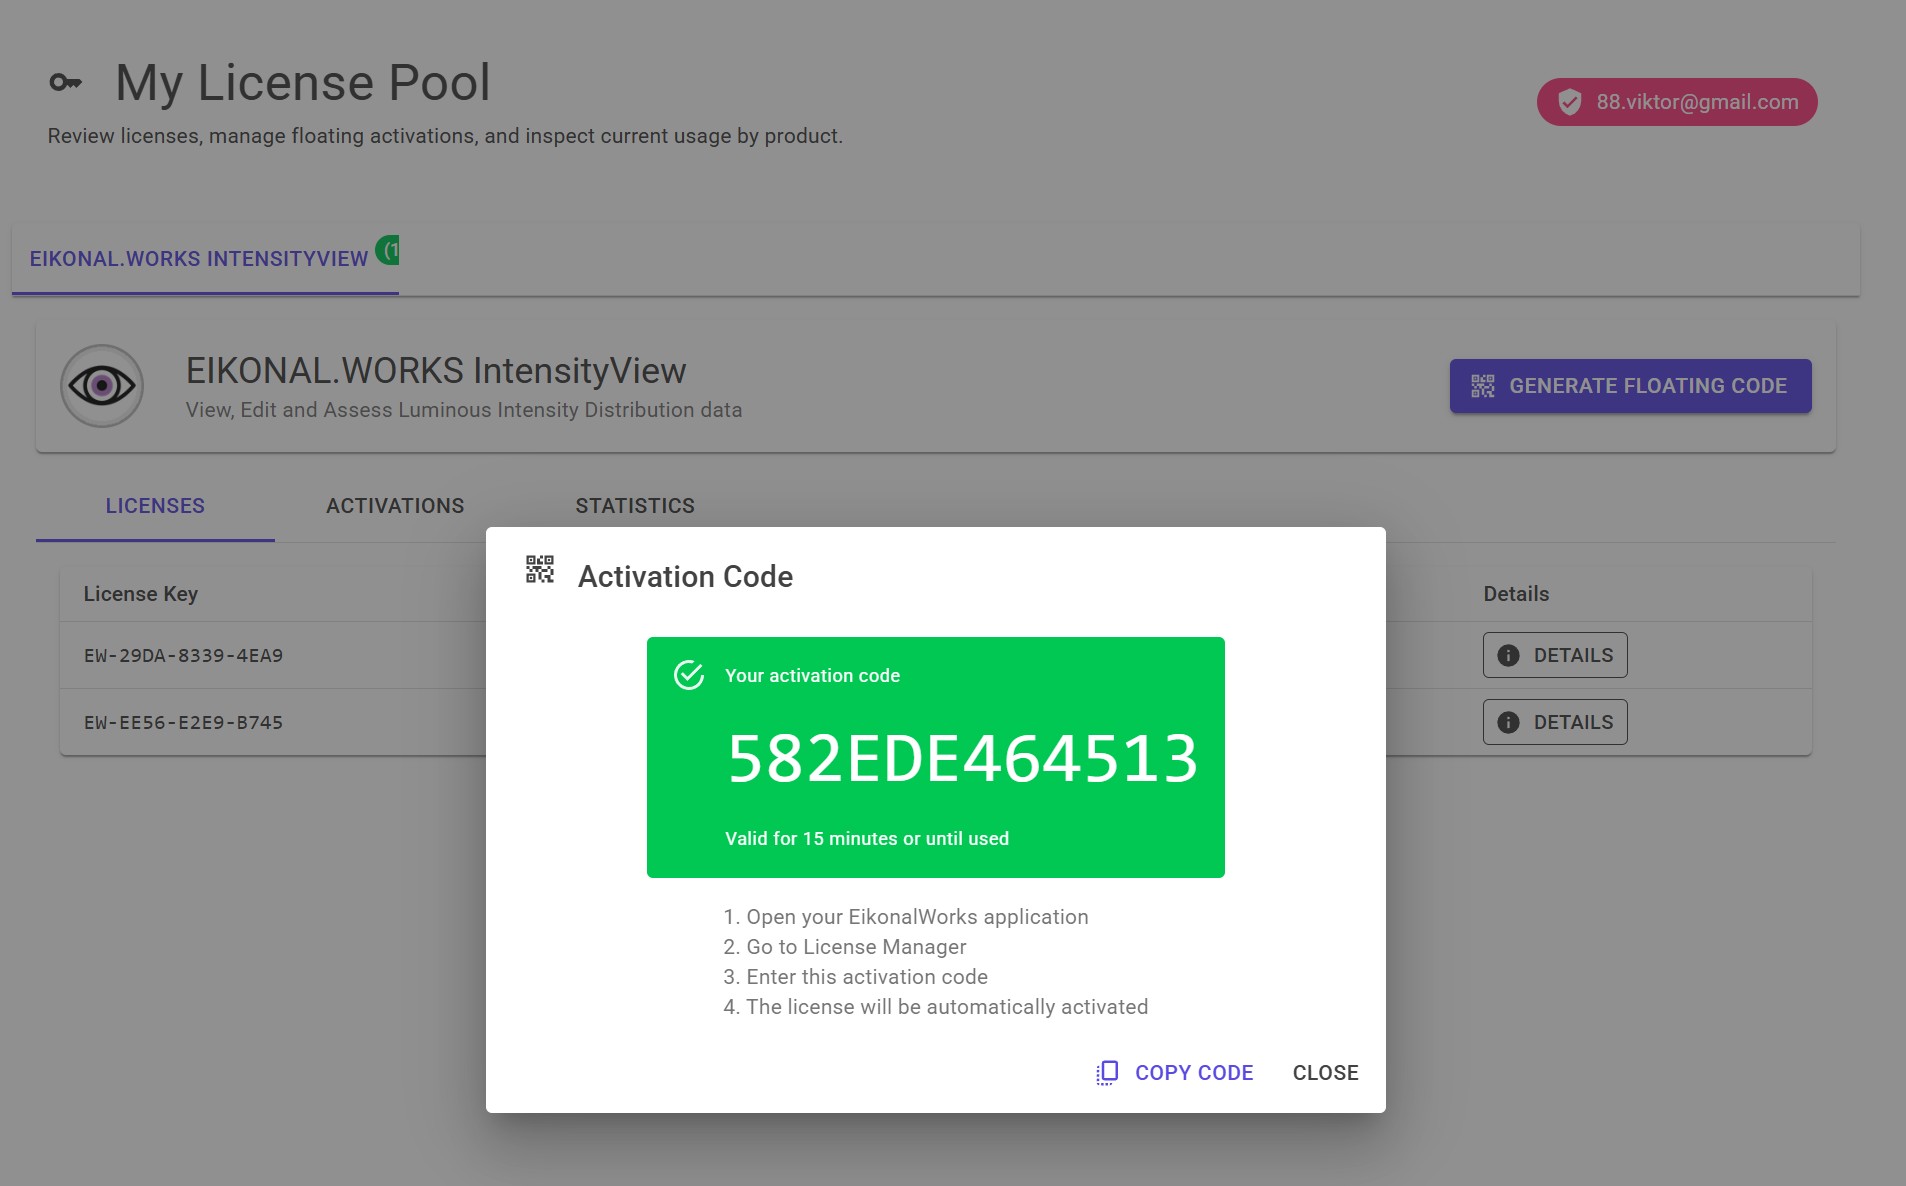1906x1186 pixels.
Task: Click the License Key column header
Action: (141, 594)
